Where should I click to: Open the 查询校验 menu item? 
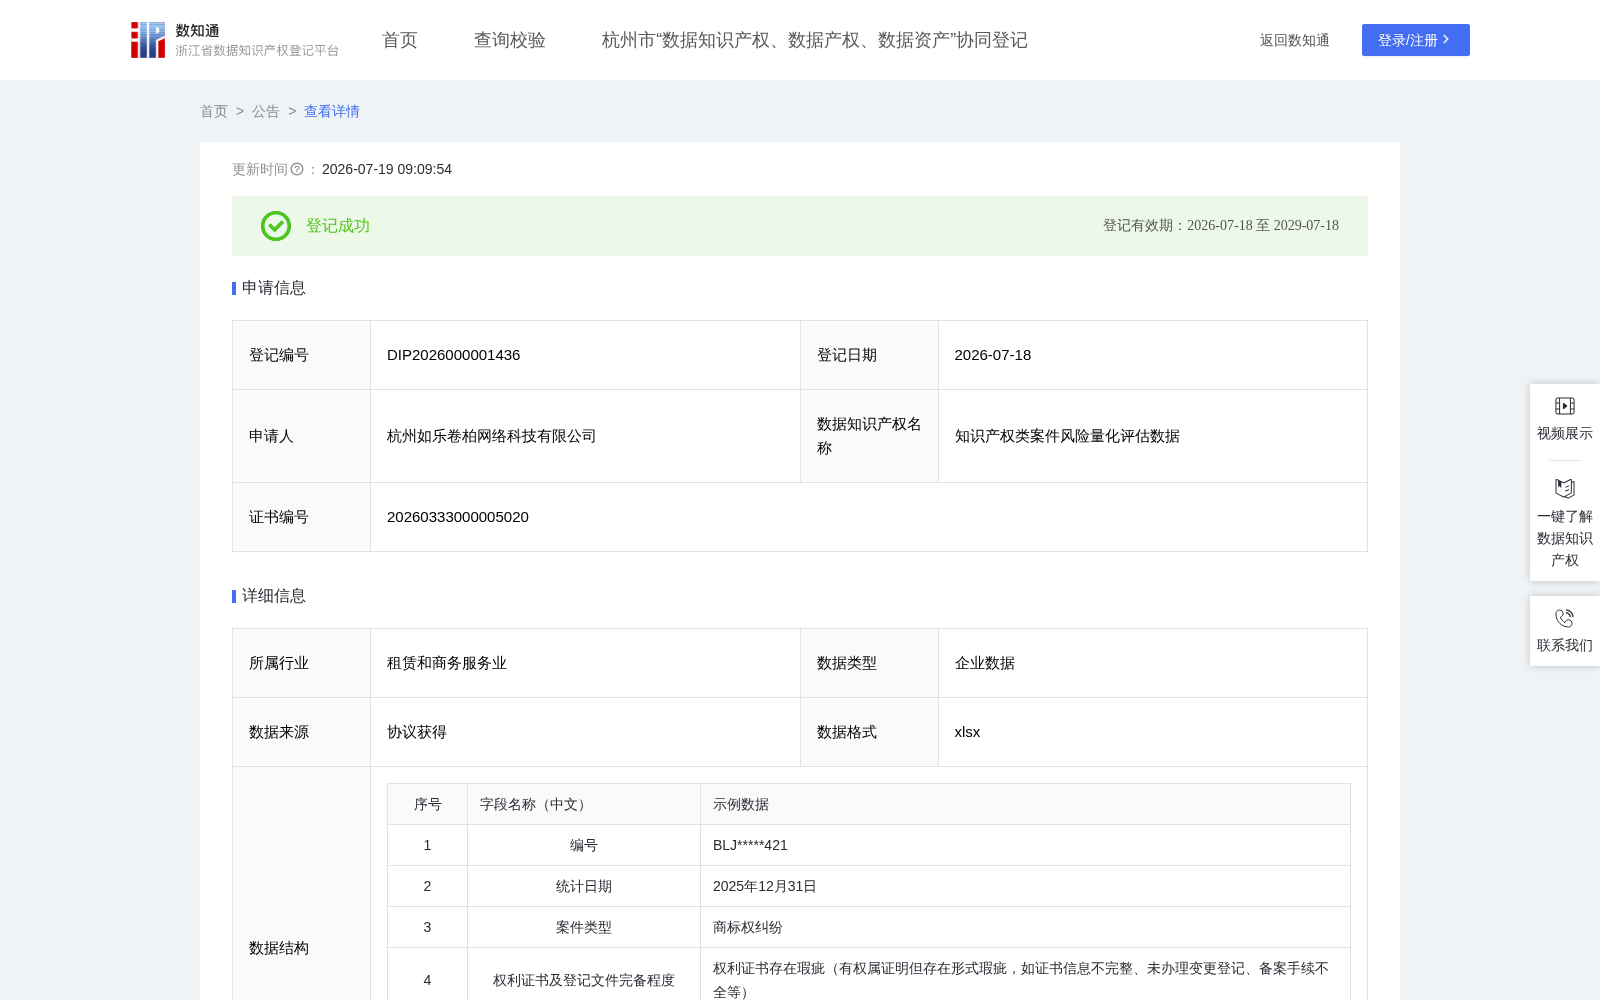(510, 40)
